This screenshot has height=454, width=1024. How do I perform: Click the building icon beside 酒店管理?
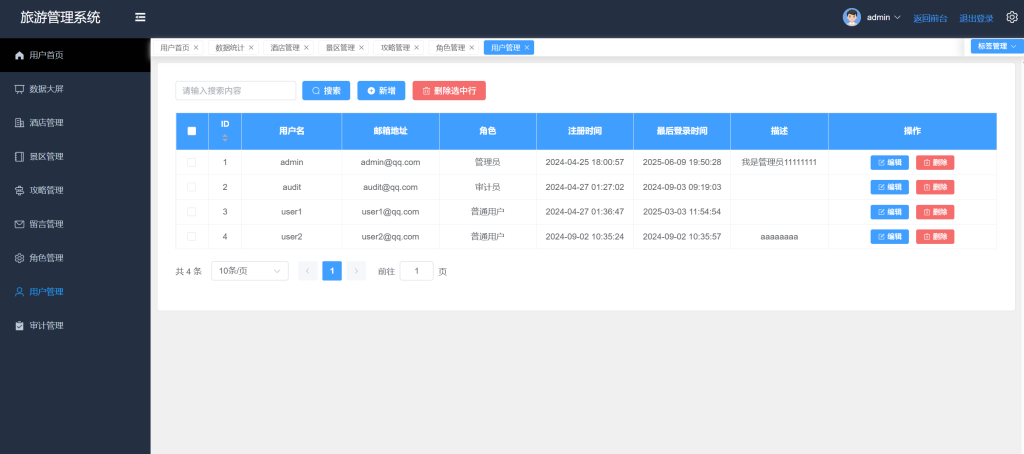[20, 123]
